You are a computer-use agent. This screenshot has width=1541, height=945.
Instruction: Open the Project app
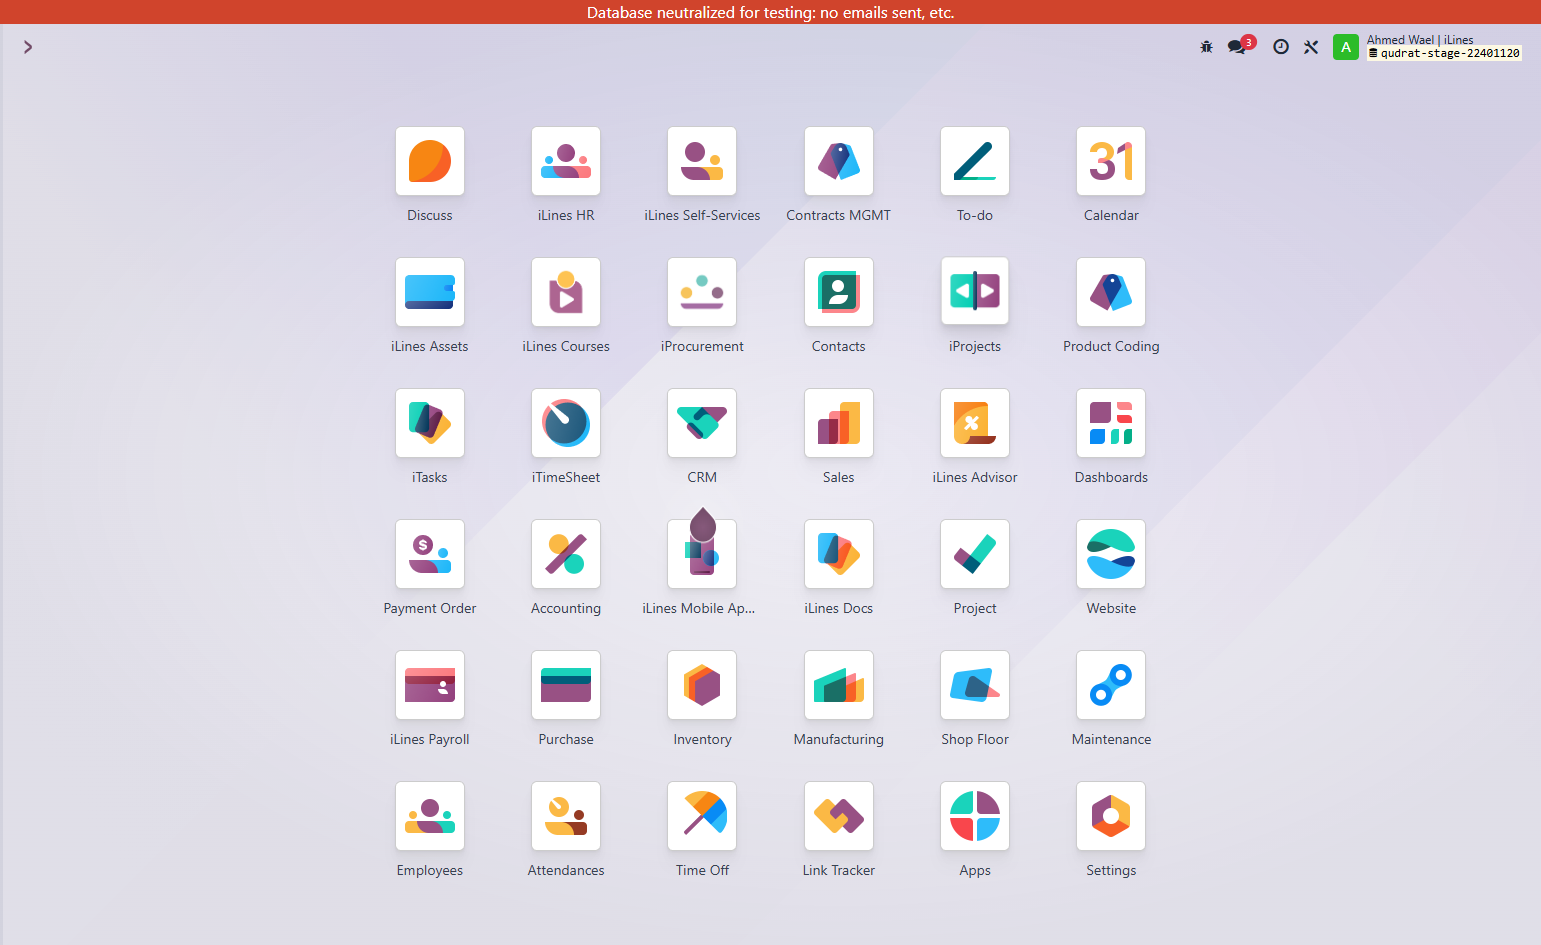975,554
